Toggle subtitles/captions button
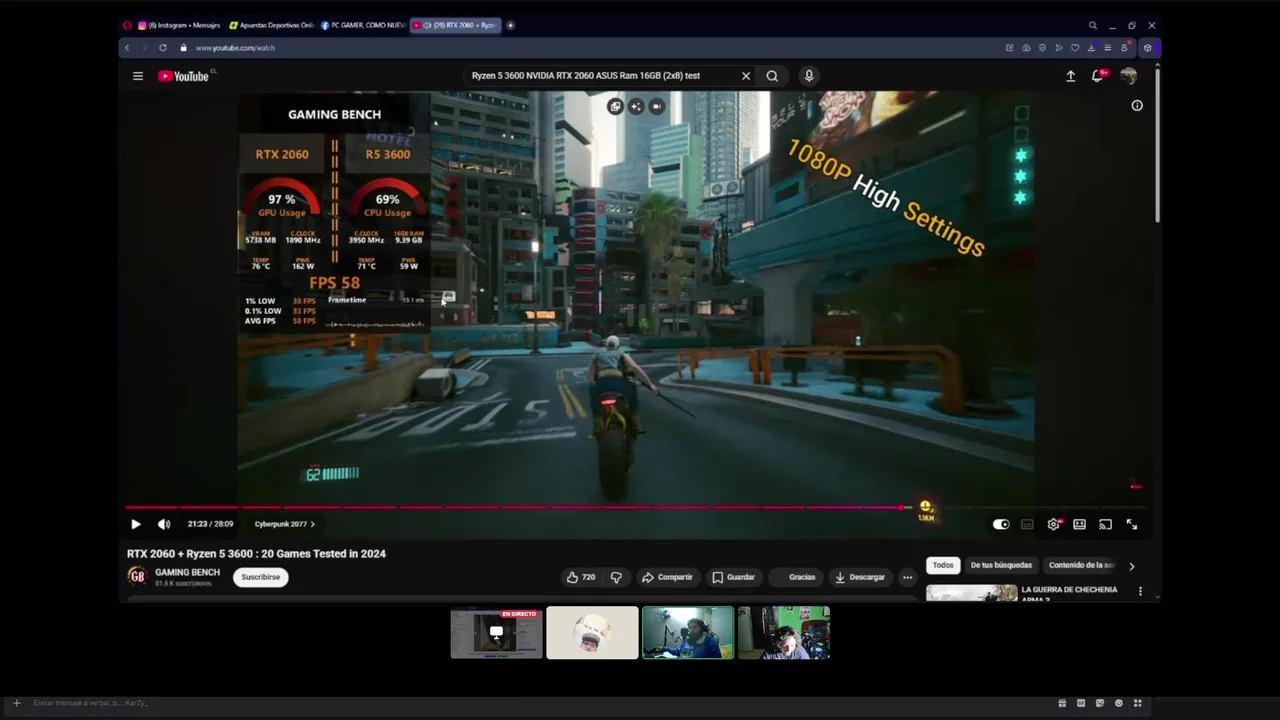 point(1027,524)
